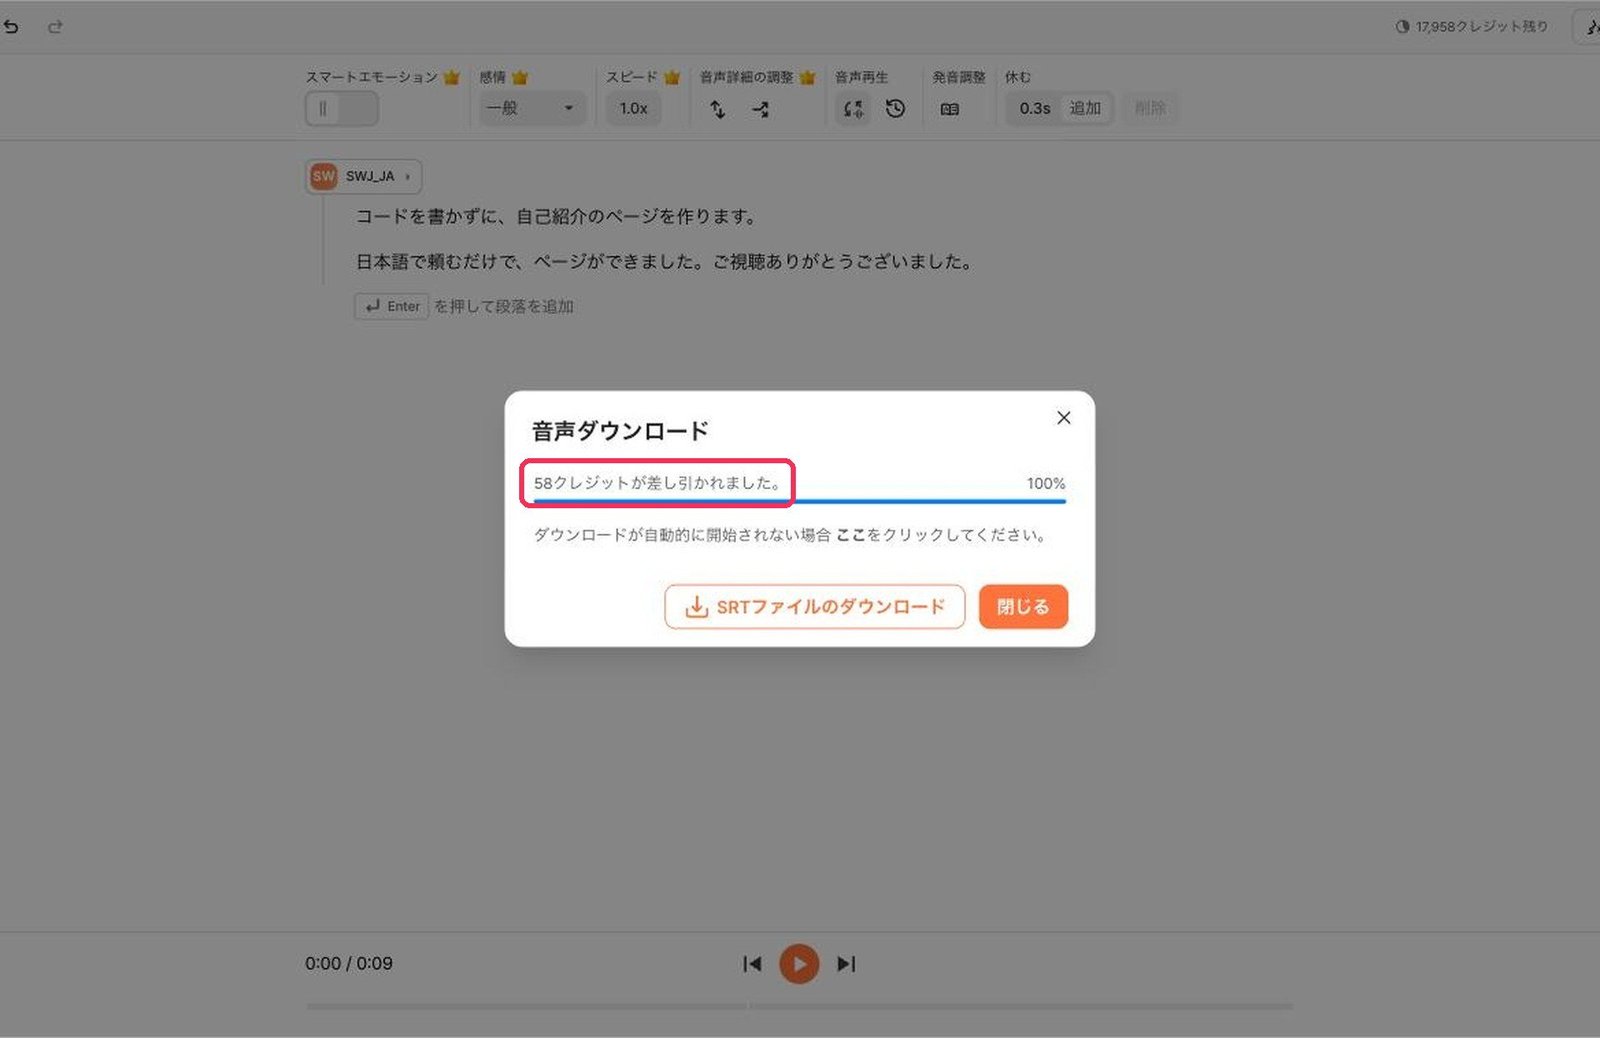Click the 58クレジットが差し引かれました message
The width and height of the screenshot is (1600, 1038).
[657, 483]
